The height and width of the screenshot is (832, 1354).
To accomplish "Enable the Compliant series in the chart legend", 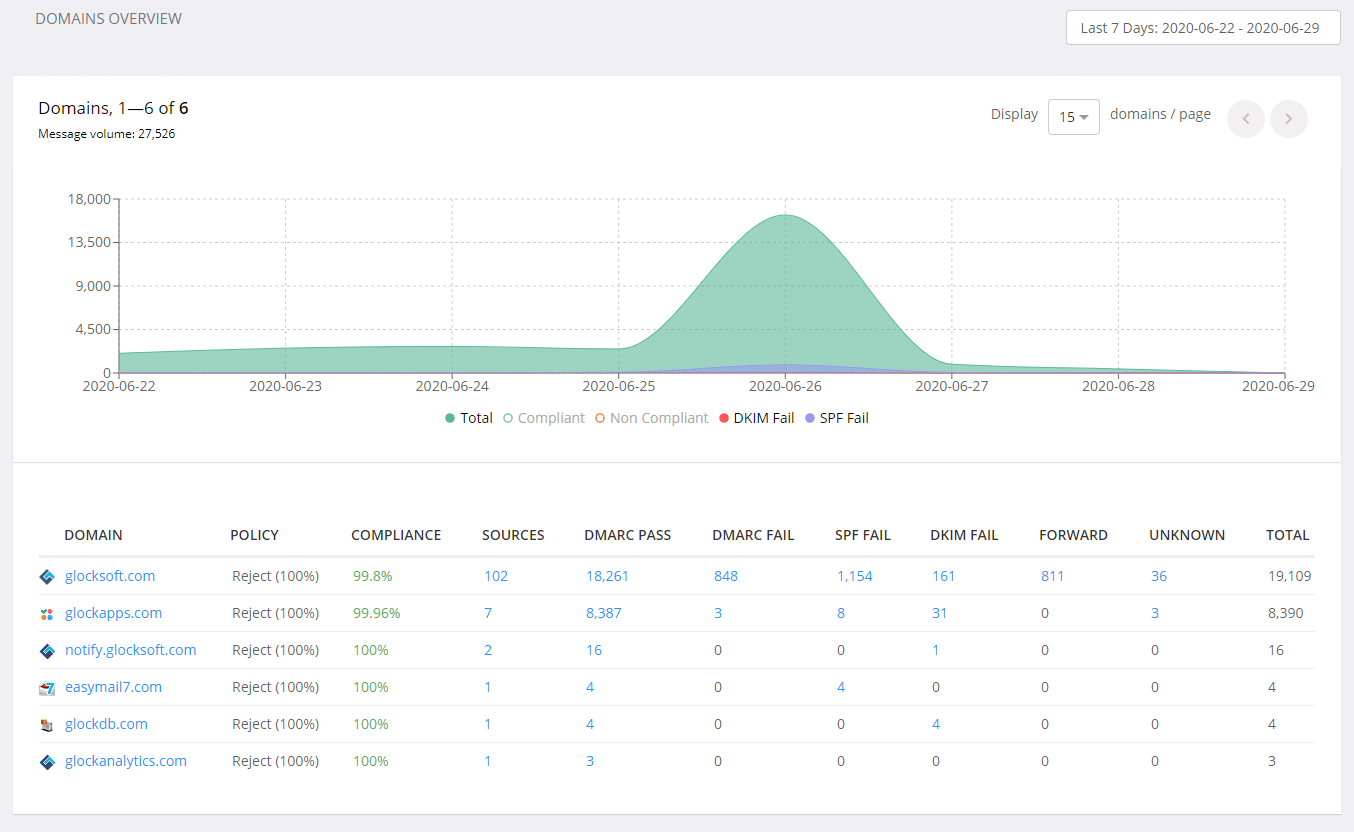I will (543, 418).
